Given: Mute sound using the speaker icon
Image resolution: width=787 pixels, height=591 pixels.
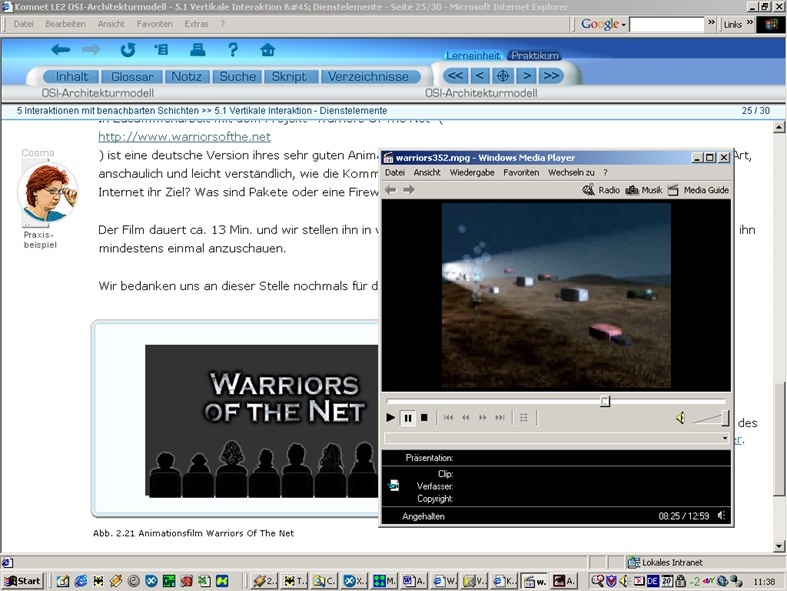Looking at the screenshot, I should click(680, 418).
